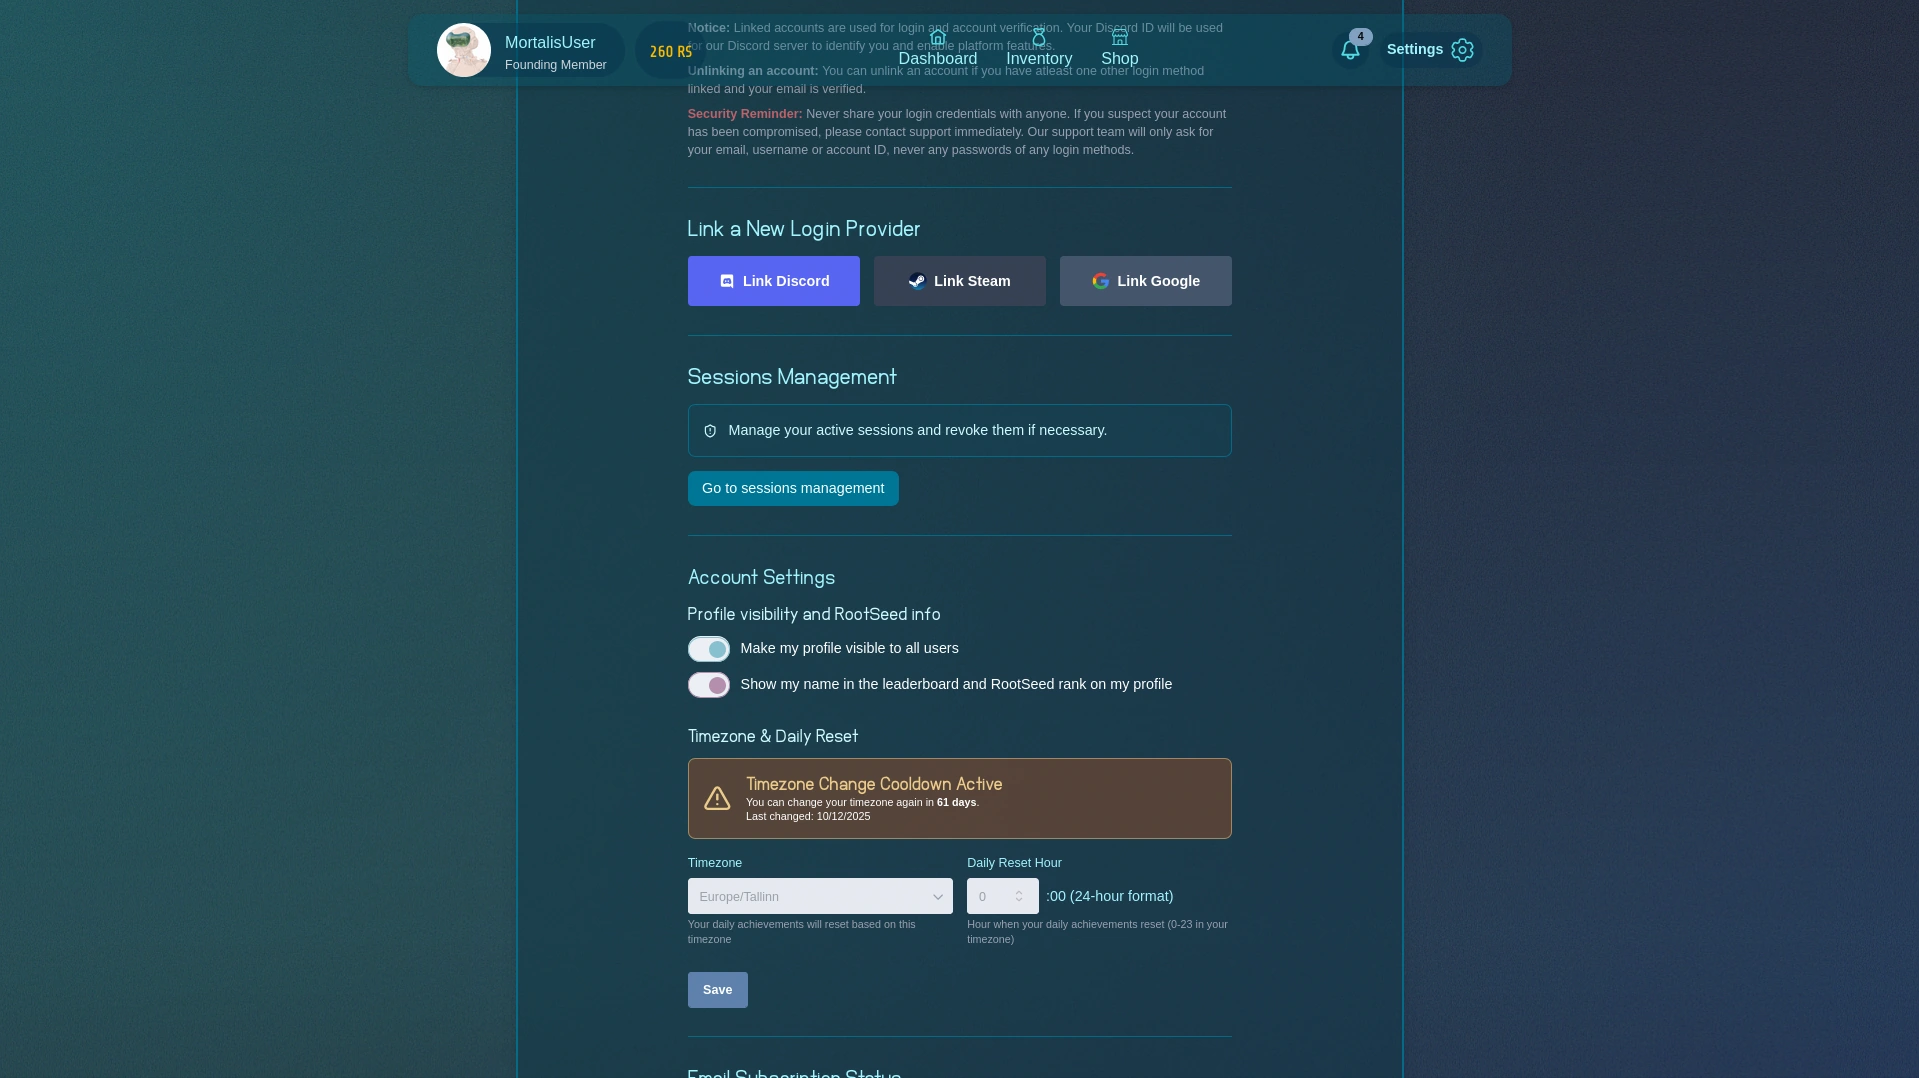Toggle leaderboard name and RootSeed rank display

[709, 685]
